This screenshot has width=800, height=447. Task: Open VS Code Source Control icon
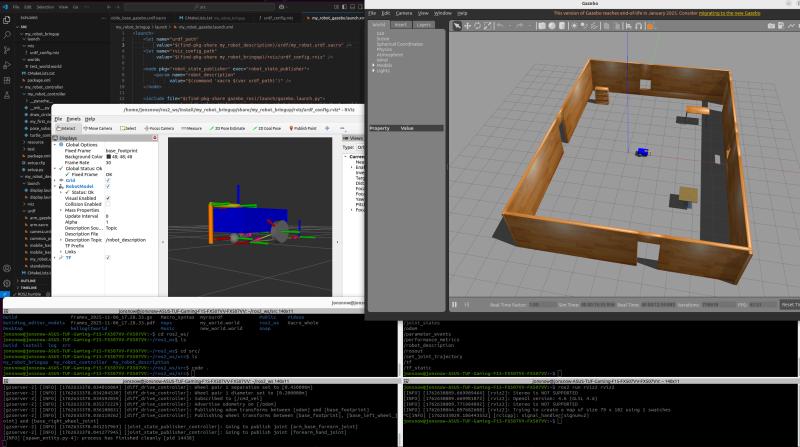7,50
